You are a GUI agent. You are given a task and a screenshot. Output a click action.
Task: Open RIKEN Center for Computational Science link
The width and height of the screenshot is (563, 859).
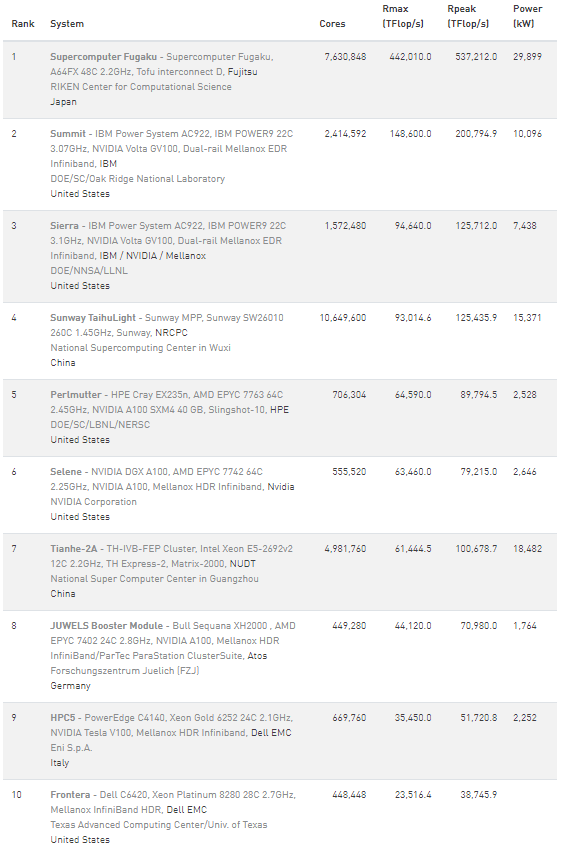141,87
